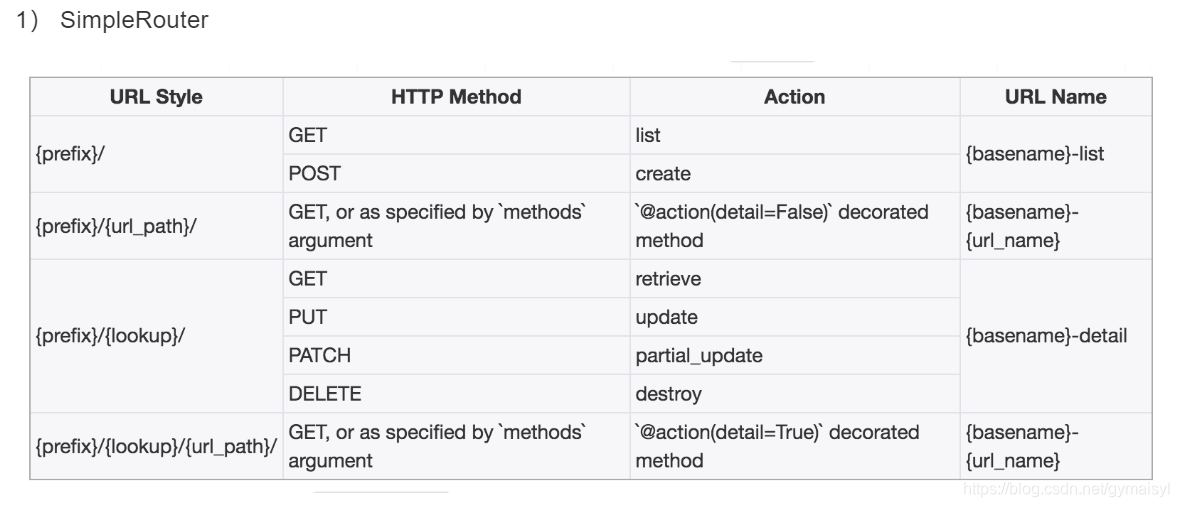Select the HTTP Method column header
Viewport: 1179px width, 507px height.
click(456, 97)
